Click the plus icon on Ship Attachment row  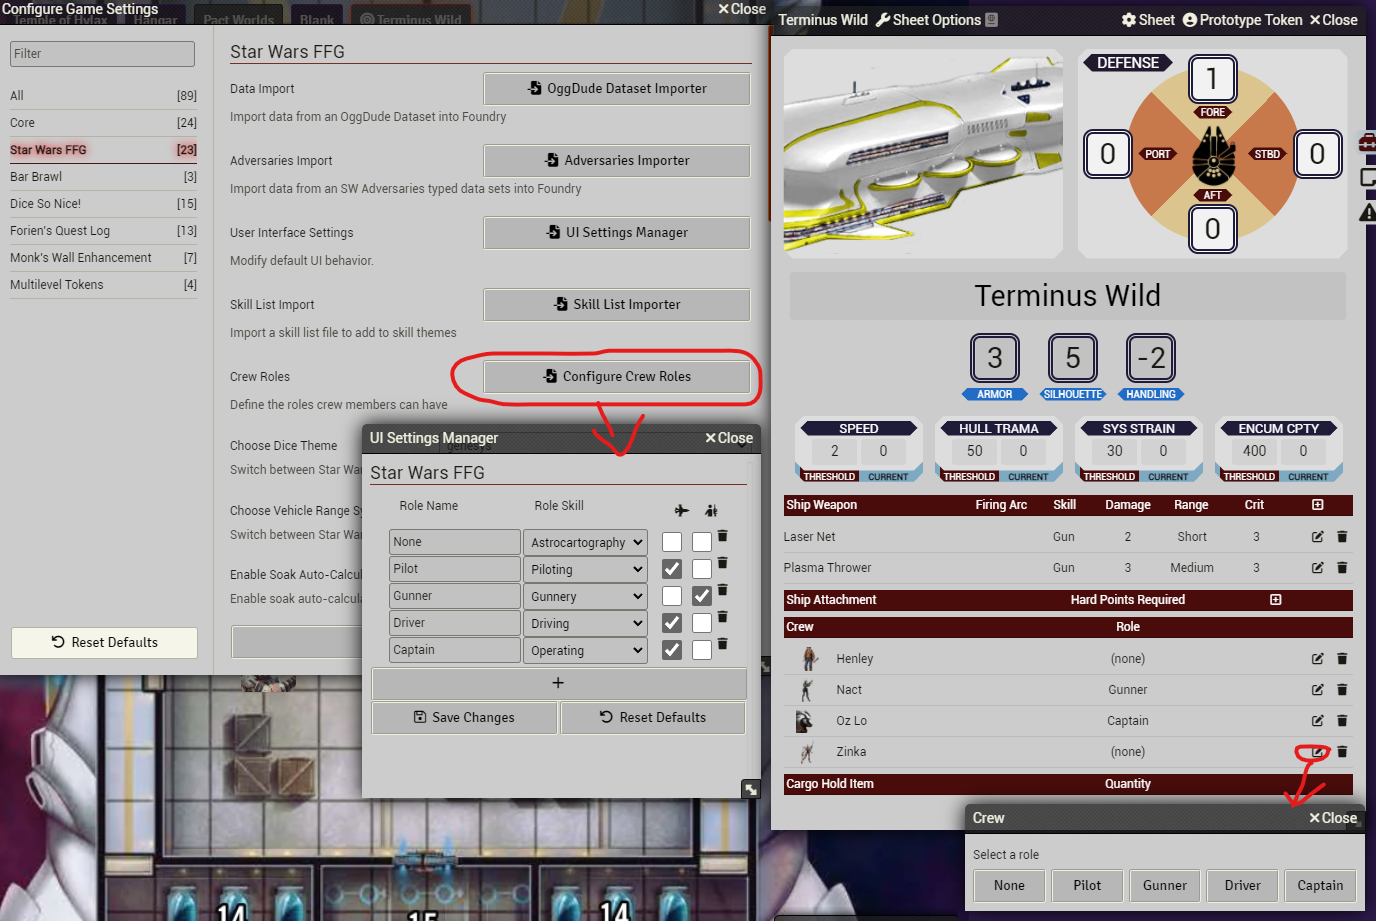(x=1275, y=600)
